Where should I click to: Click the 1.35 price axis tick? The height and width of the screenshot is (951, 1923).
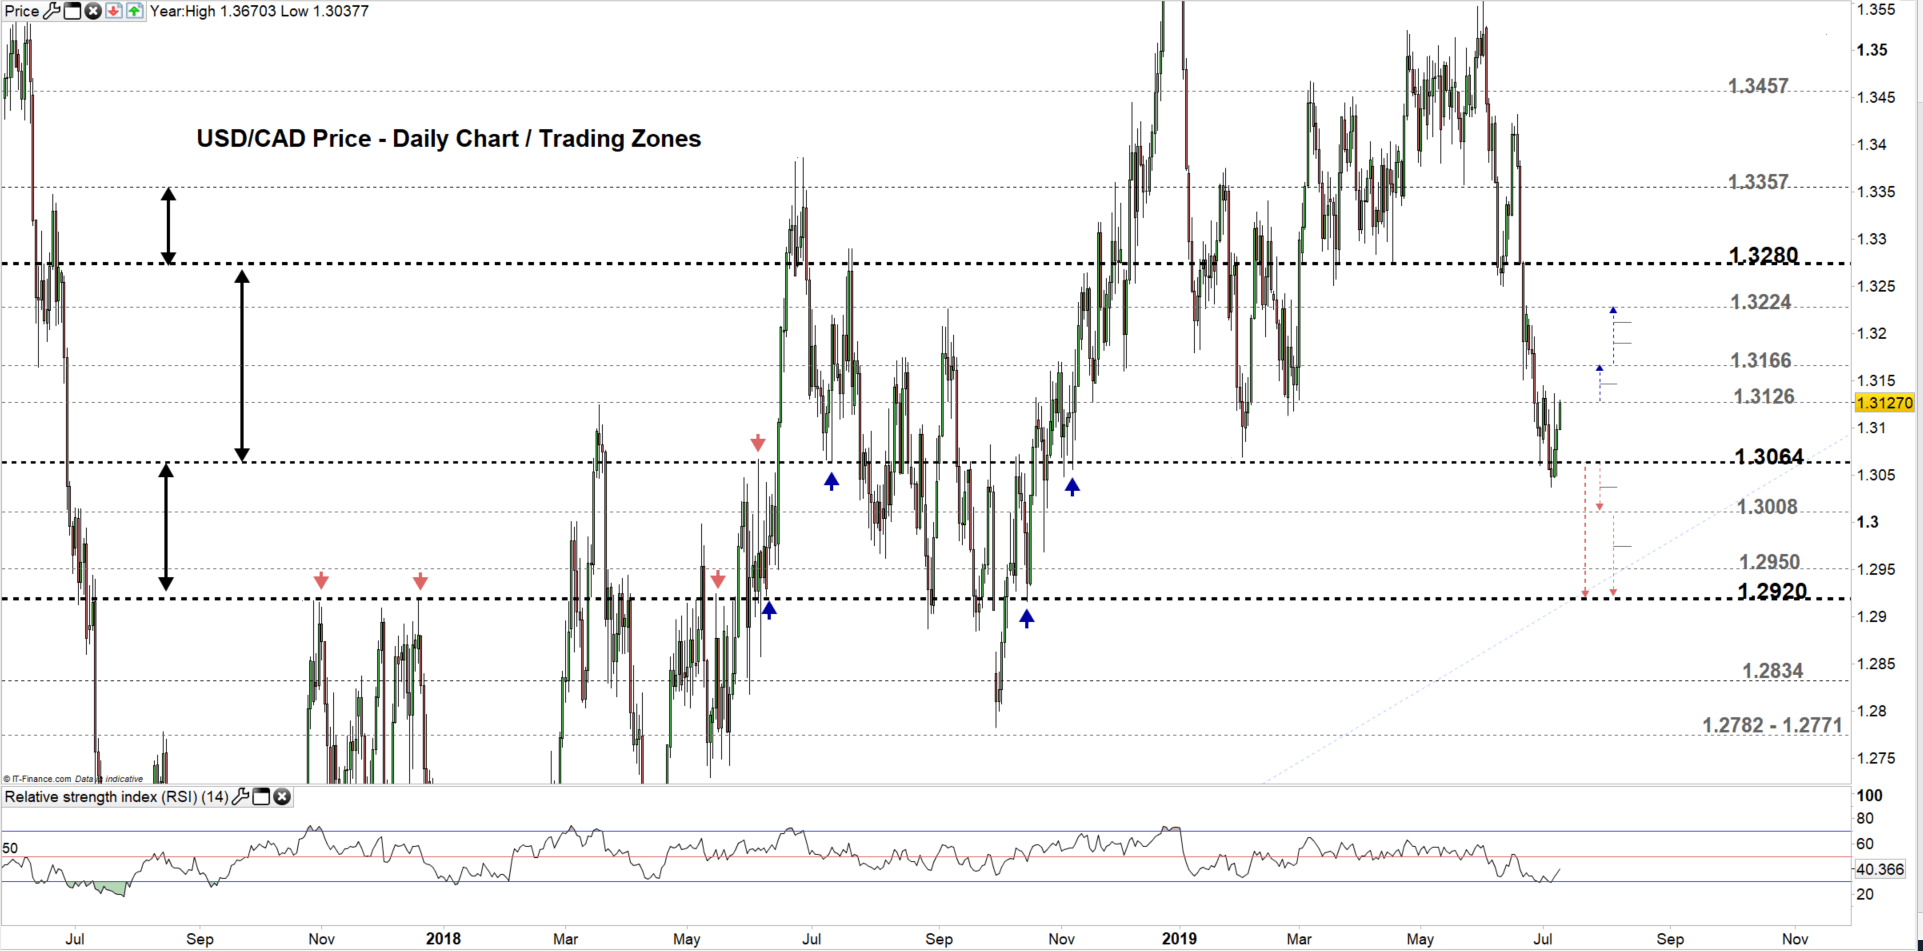click(1872, 50)
